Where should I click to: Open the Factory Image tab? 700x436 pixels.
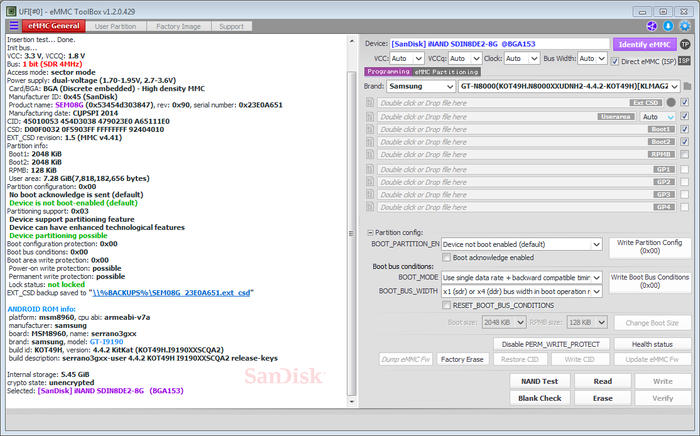(x=177, y=25)
